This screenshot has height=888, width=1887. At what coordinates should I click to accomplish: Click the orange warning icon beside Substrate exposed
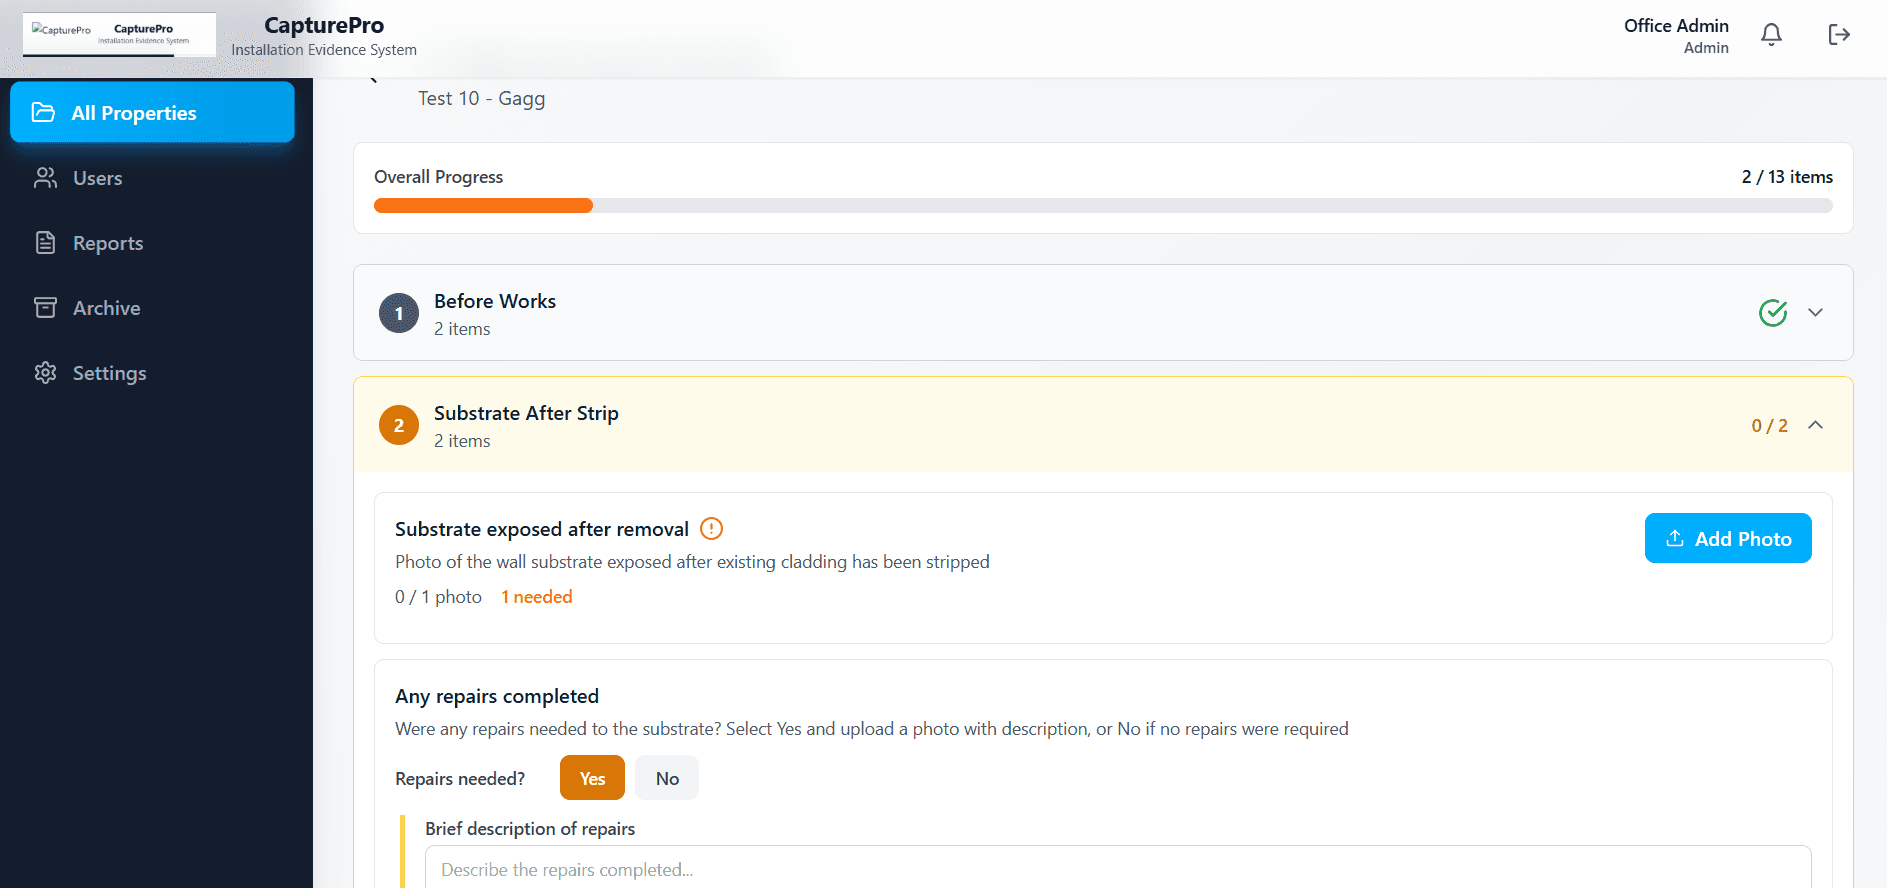(711, 529)
